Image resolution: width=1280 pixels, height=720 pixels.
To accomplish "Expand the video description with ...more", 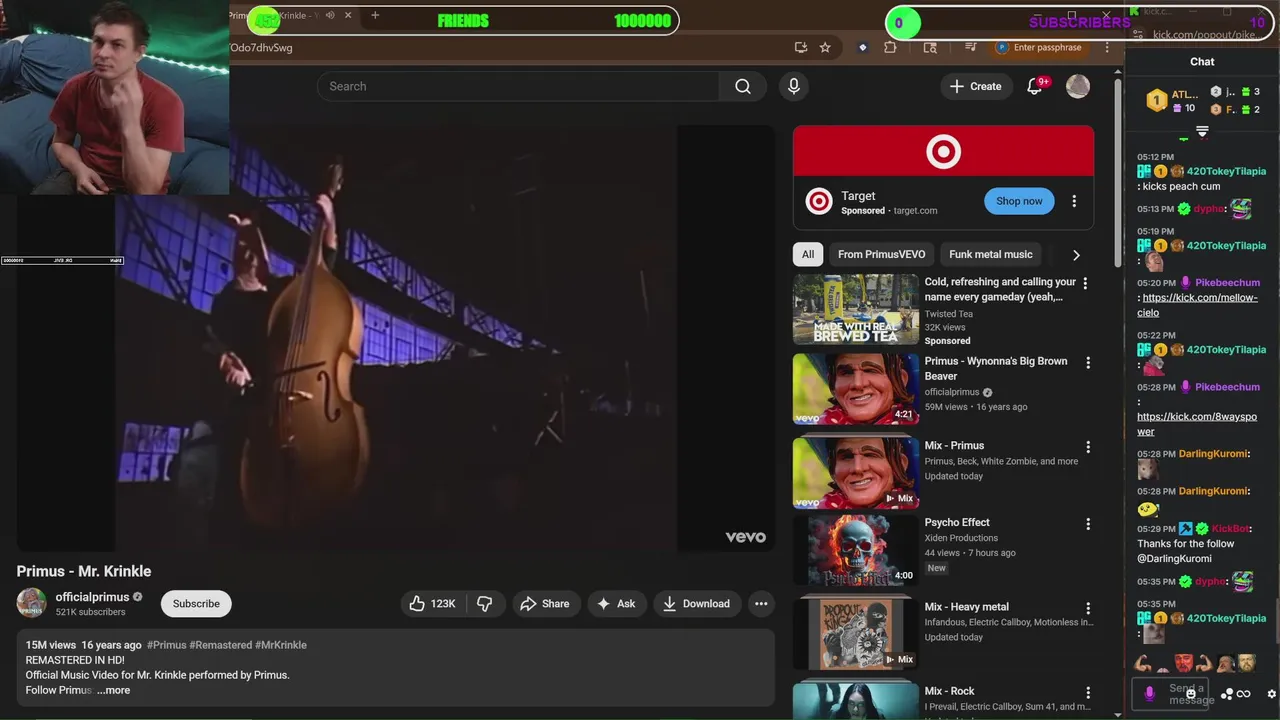I will (113, 690).
